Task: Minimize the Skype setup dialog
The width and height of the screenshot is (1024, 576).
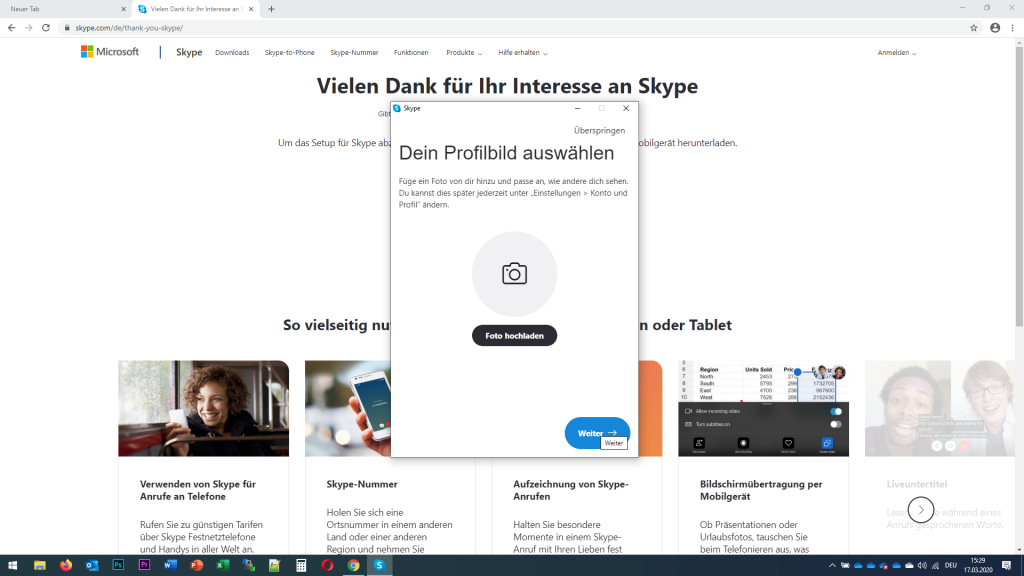Action: click(577, 108)
